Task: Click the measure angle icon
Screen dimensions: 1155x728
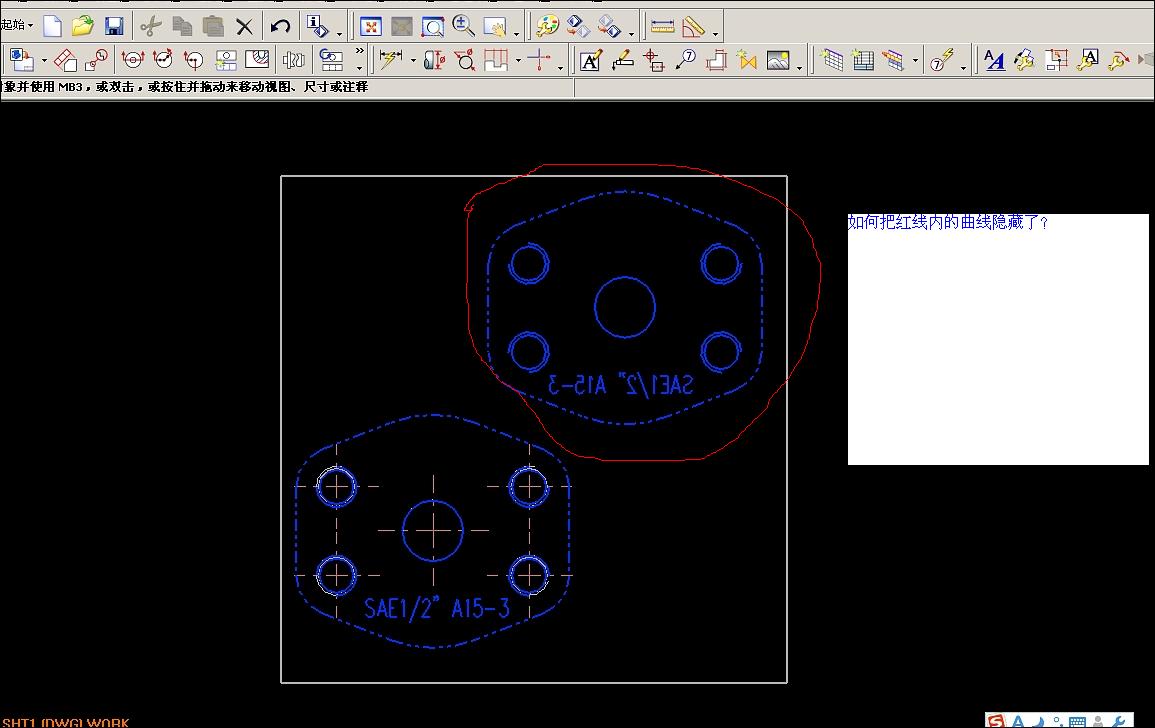Action: (693, 27)
